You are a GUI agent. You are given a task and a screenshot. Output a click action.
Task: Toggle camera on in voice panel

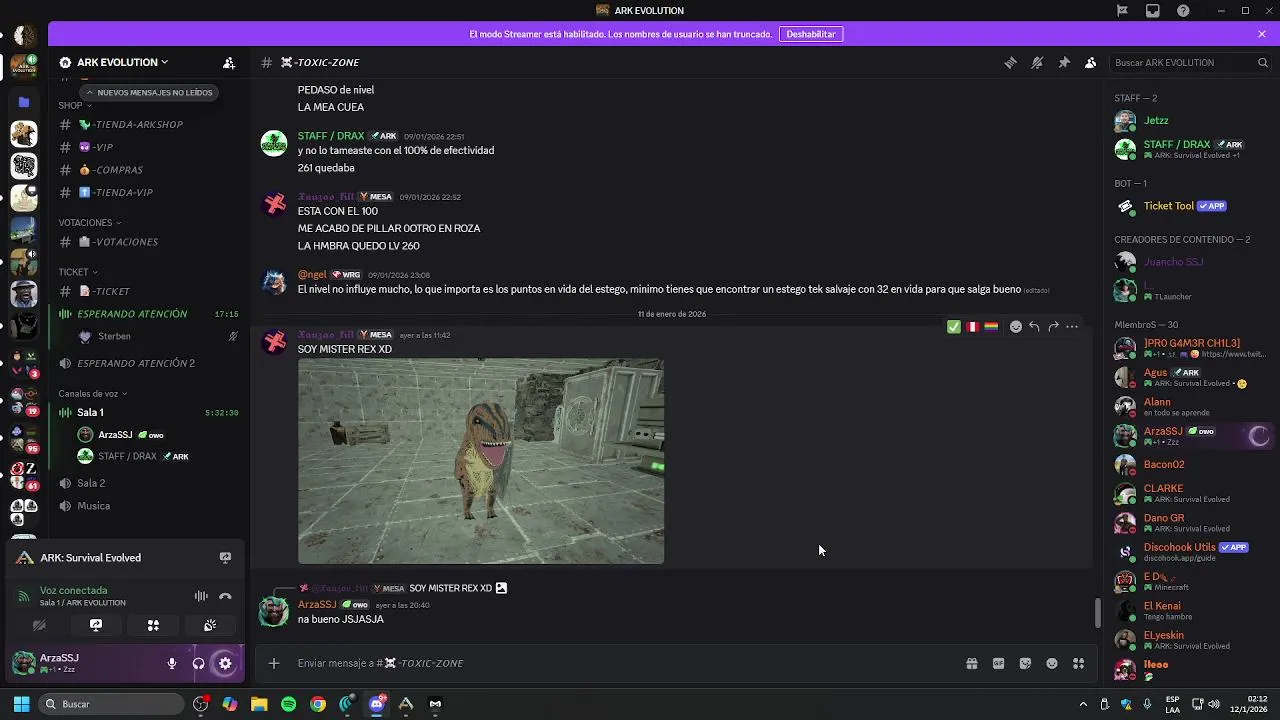point(39,625)
